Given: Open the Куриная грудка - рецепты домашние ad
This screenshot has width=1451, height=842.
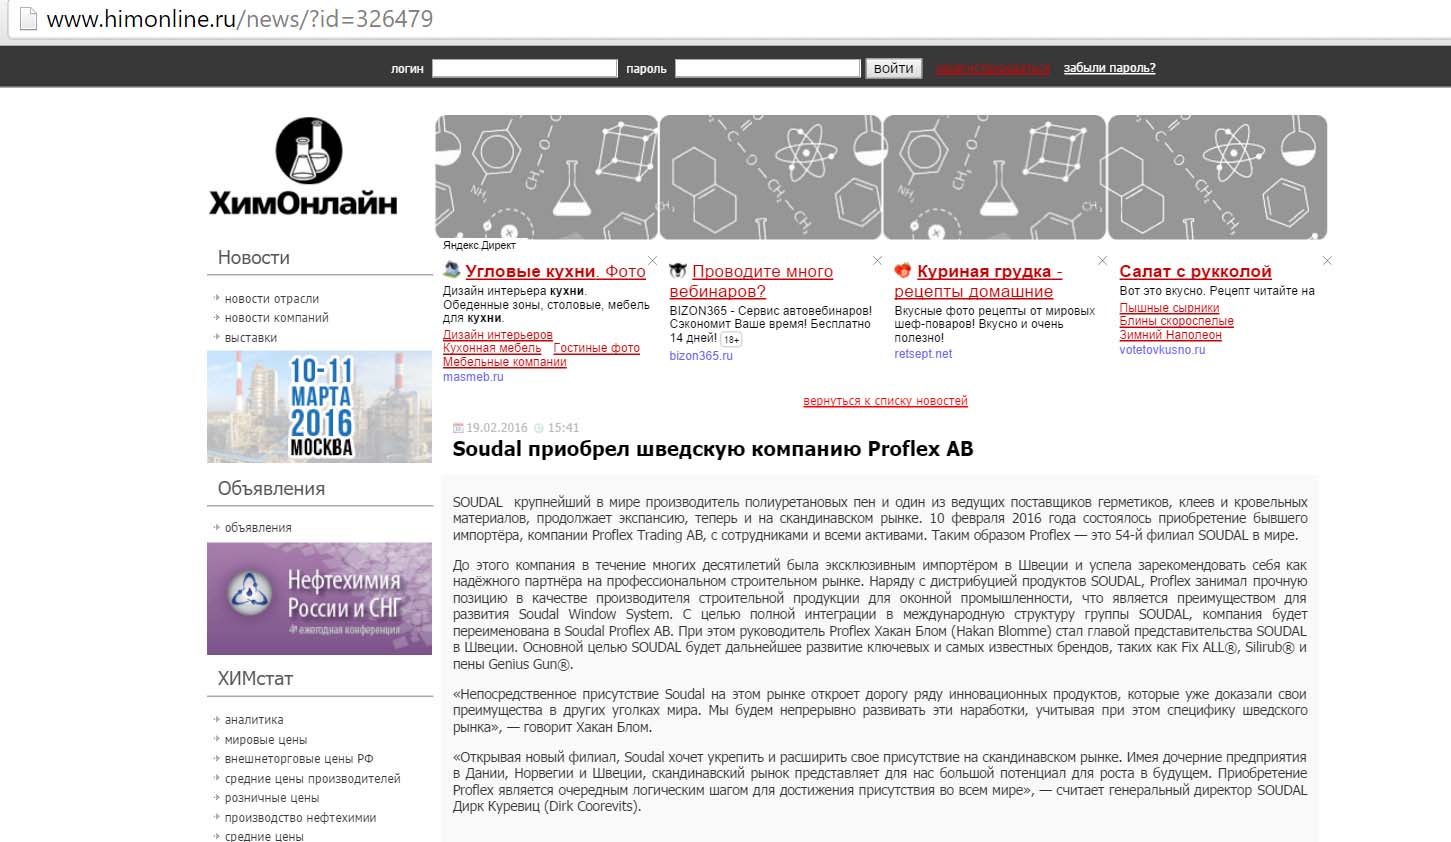Looking at the screenshot, I should [x=978, y=281].
